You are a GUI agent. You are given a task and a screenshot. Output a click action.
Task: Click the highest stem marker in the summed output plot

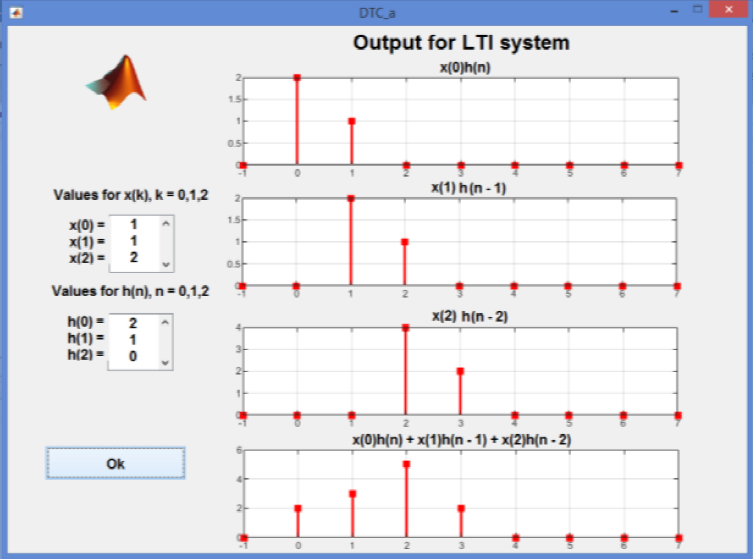click(406, 464)
